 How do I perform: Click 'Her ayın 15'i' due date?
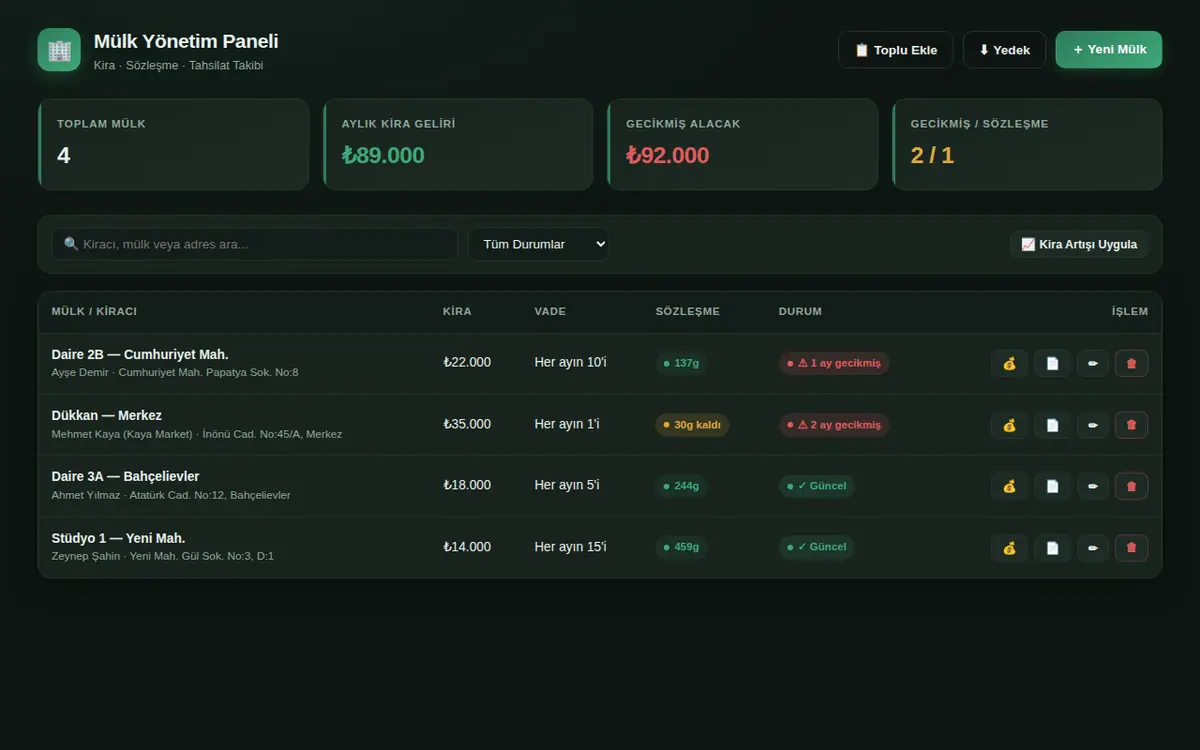click(570, 547)
